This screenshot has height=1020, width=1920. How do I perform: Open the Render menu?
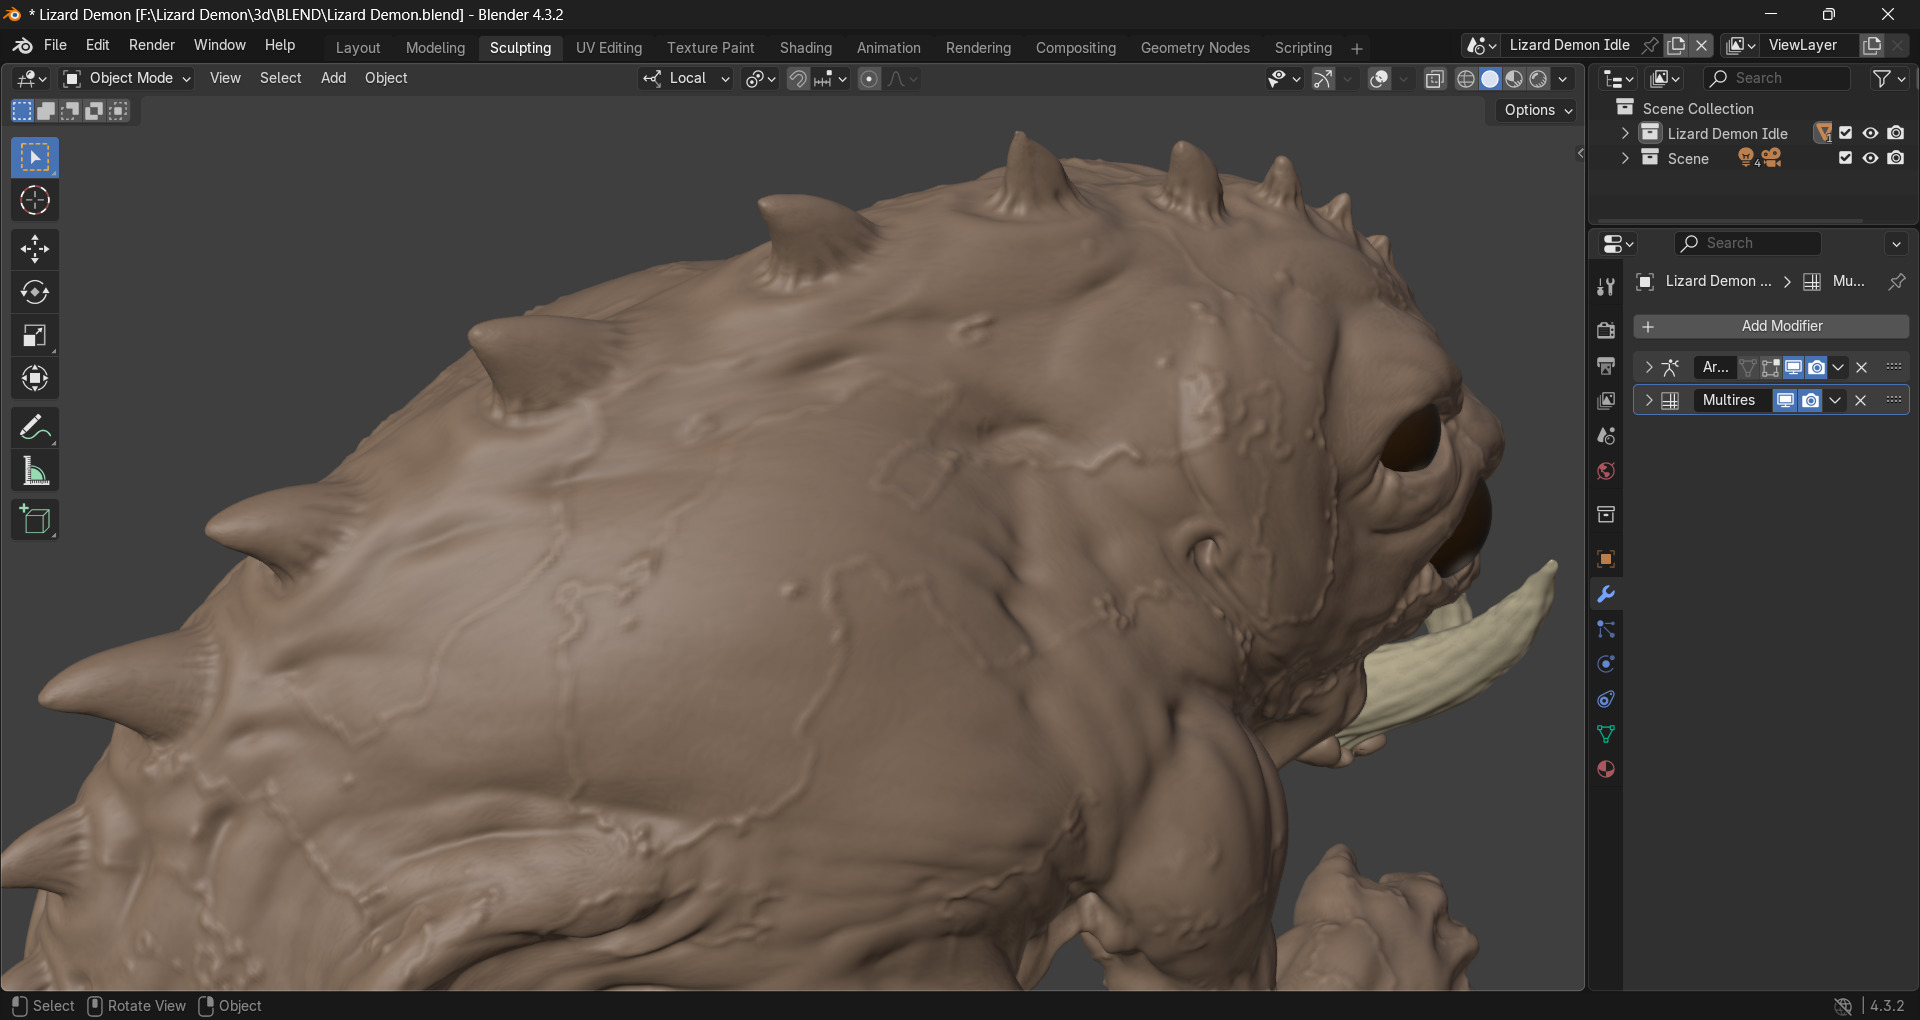152,45
